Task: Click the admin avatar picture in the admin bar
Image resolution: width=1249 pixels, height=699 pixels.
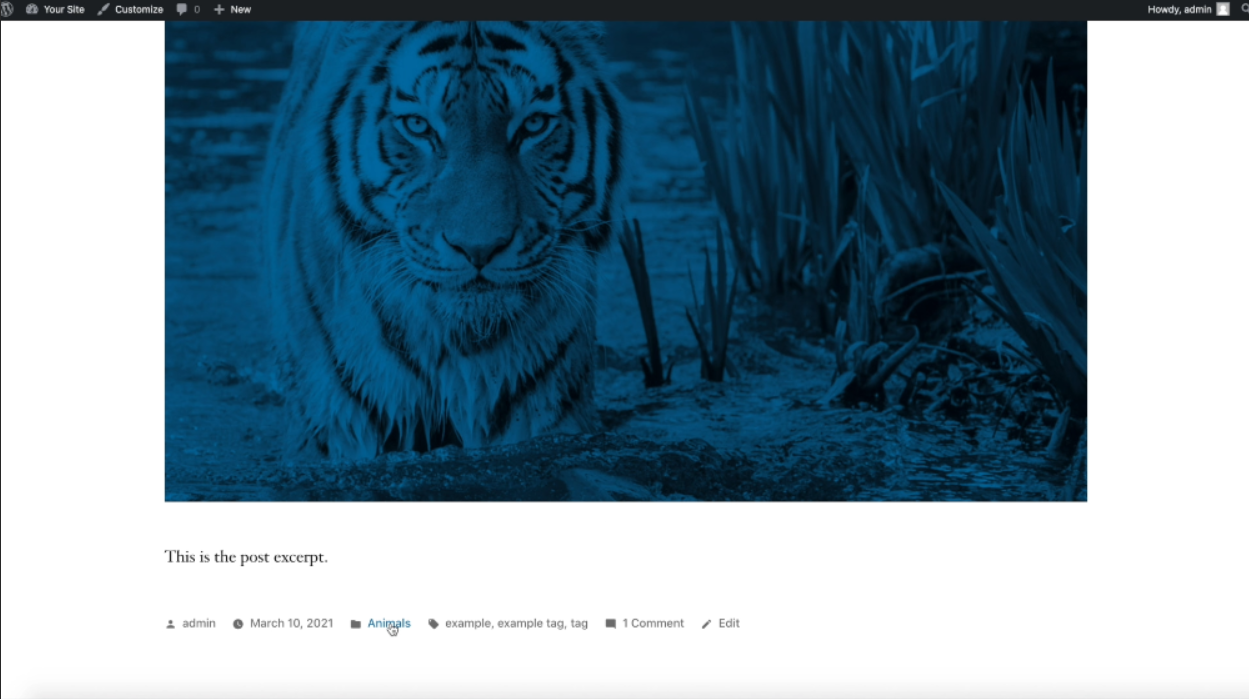Action: tap(1222, 9)
